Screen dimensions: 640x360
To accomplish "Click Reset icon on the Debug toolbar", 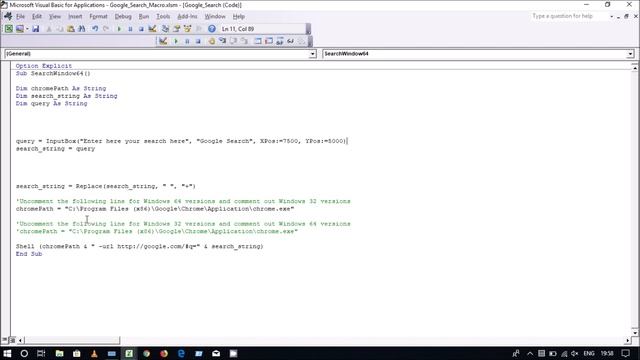I will point(198,41).
